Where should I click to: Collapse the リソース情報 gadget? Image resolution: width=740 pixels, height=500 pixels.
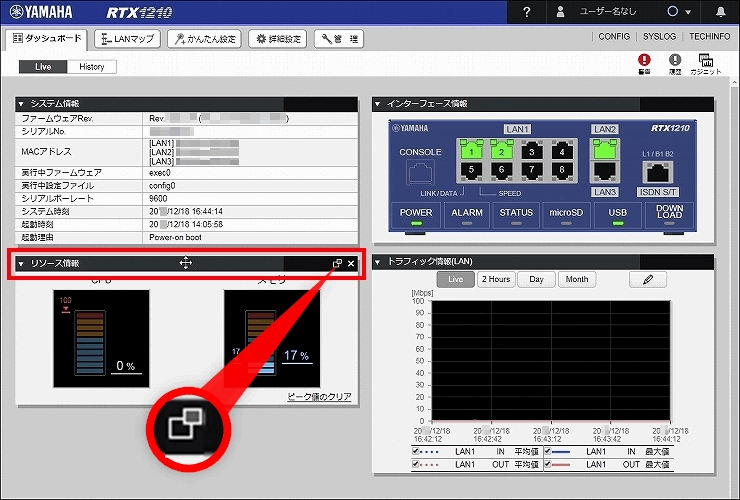click(x=21, y=263)
